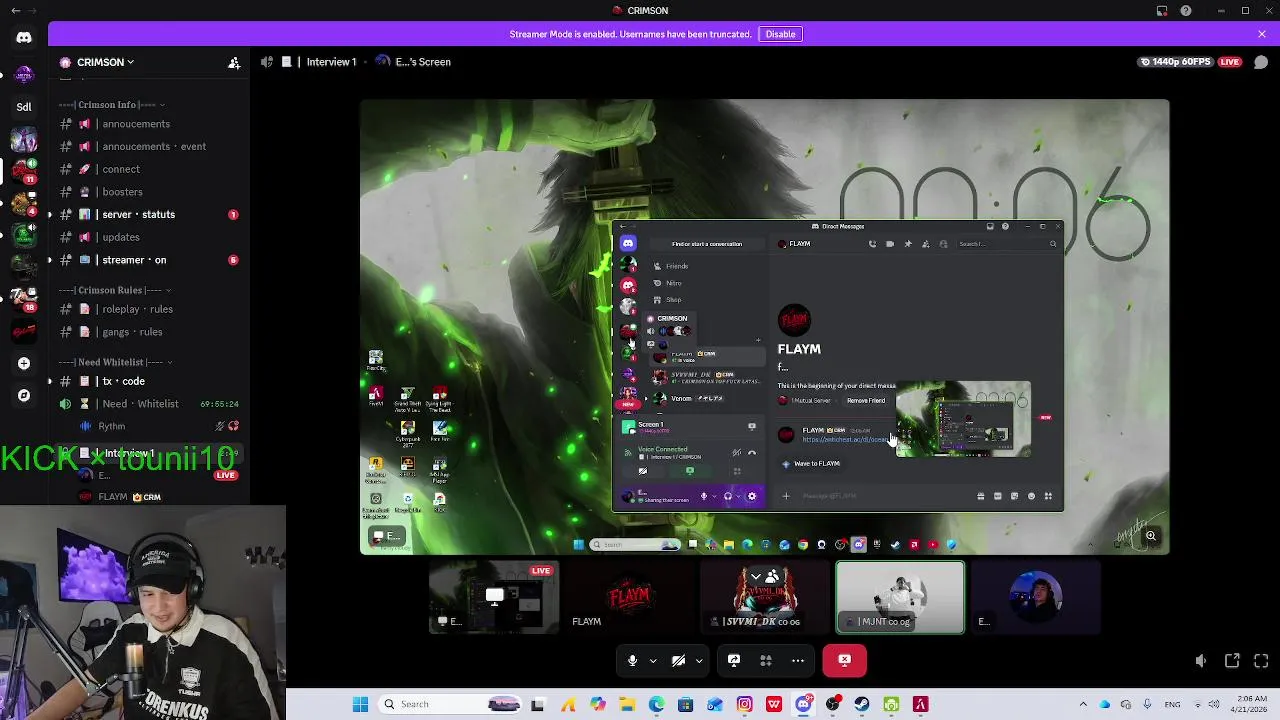The width and height of the screenshot is (1280, 720).
Task: Disconnect from the voice call
Action: [x=845, y=661]
